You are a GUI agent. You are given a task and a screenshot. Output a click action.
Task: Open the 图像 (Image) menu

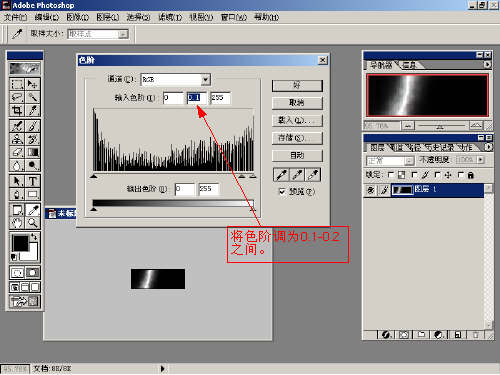(x=77, y=17)
